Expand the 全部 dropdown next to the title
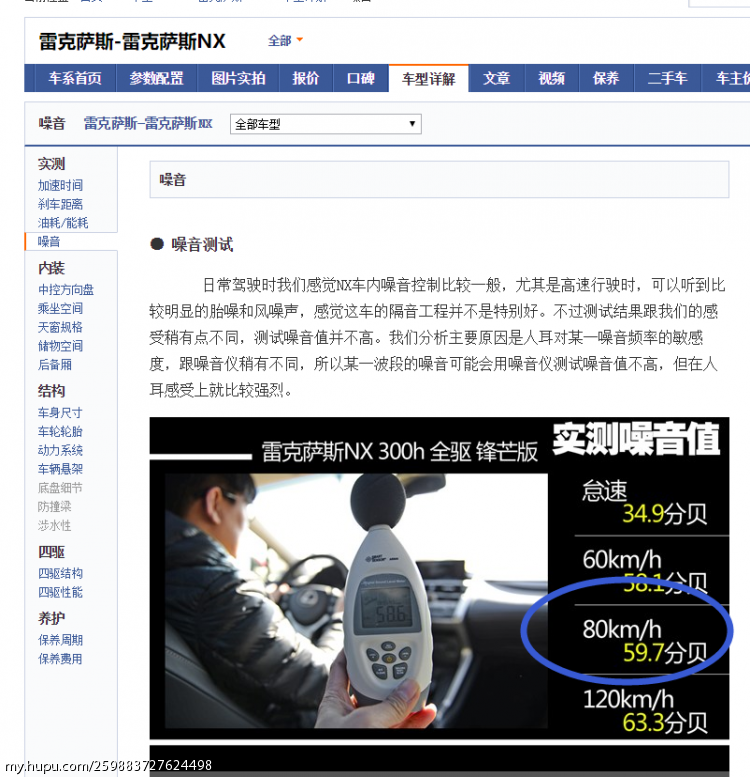 (285, 41)
